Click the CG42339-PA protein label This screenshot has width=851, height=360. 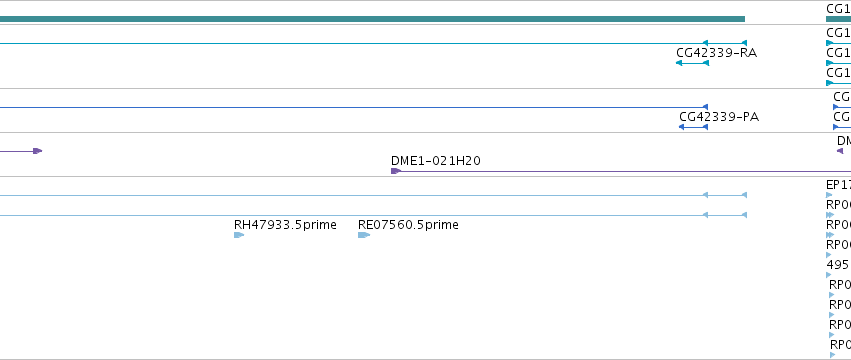click(719, 117)
